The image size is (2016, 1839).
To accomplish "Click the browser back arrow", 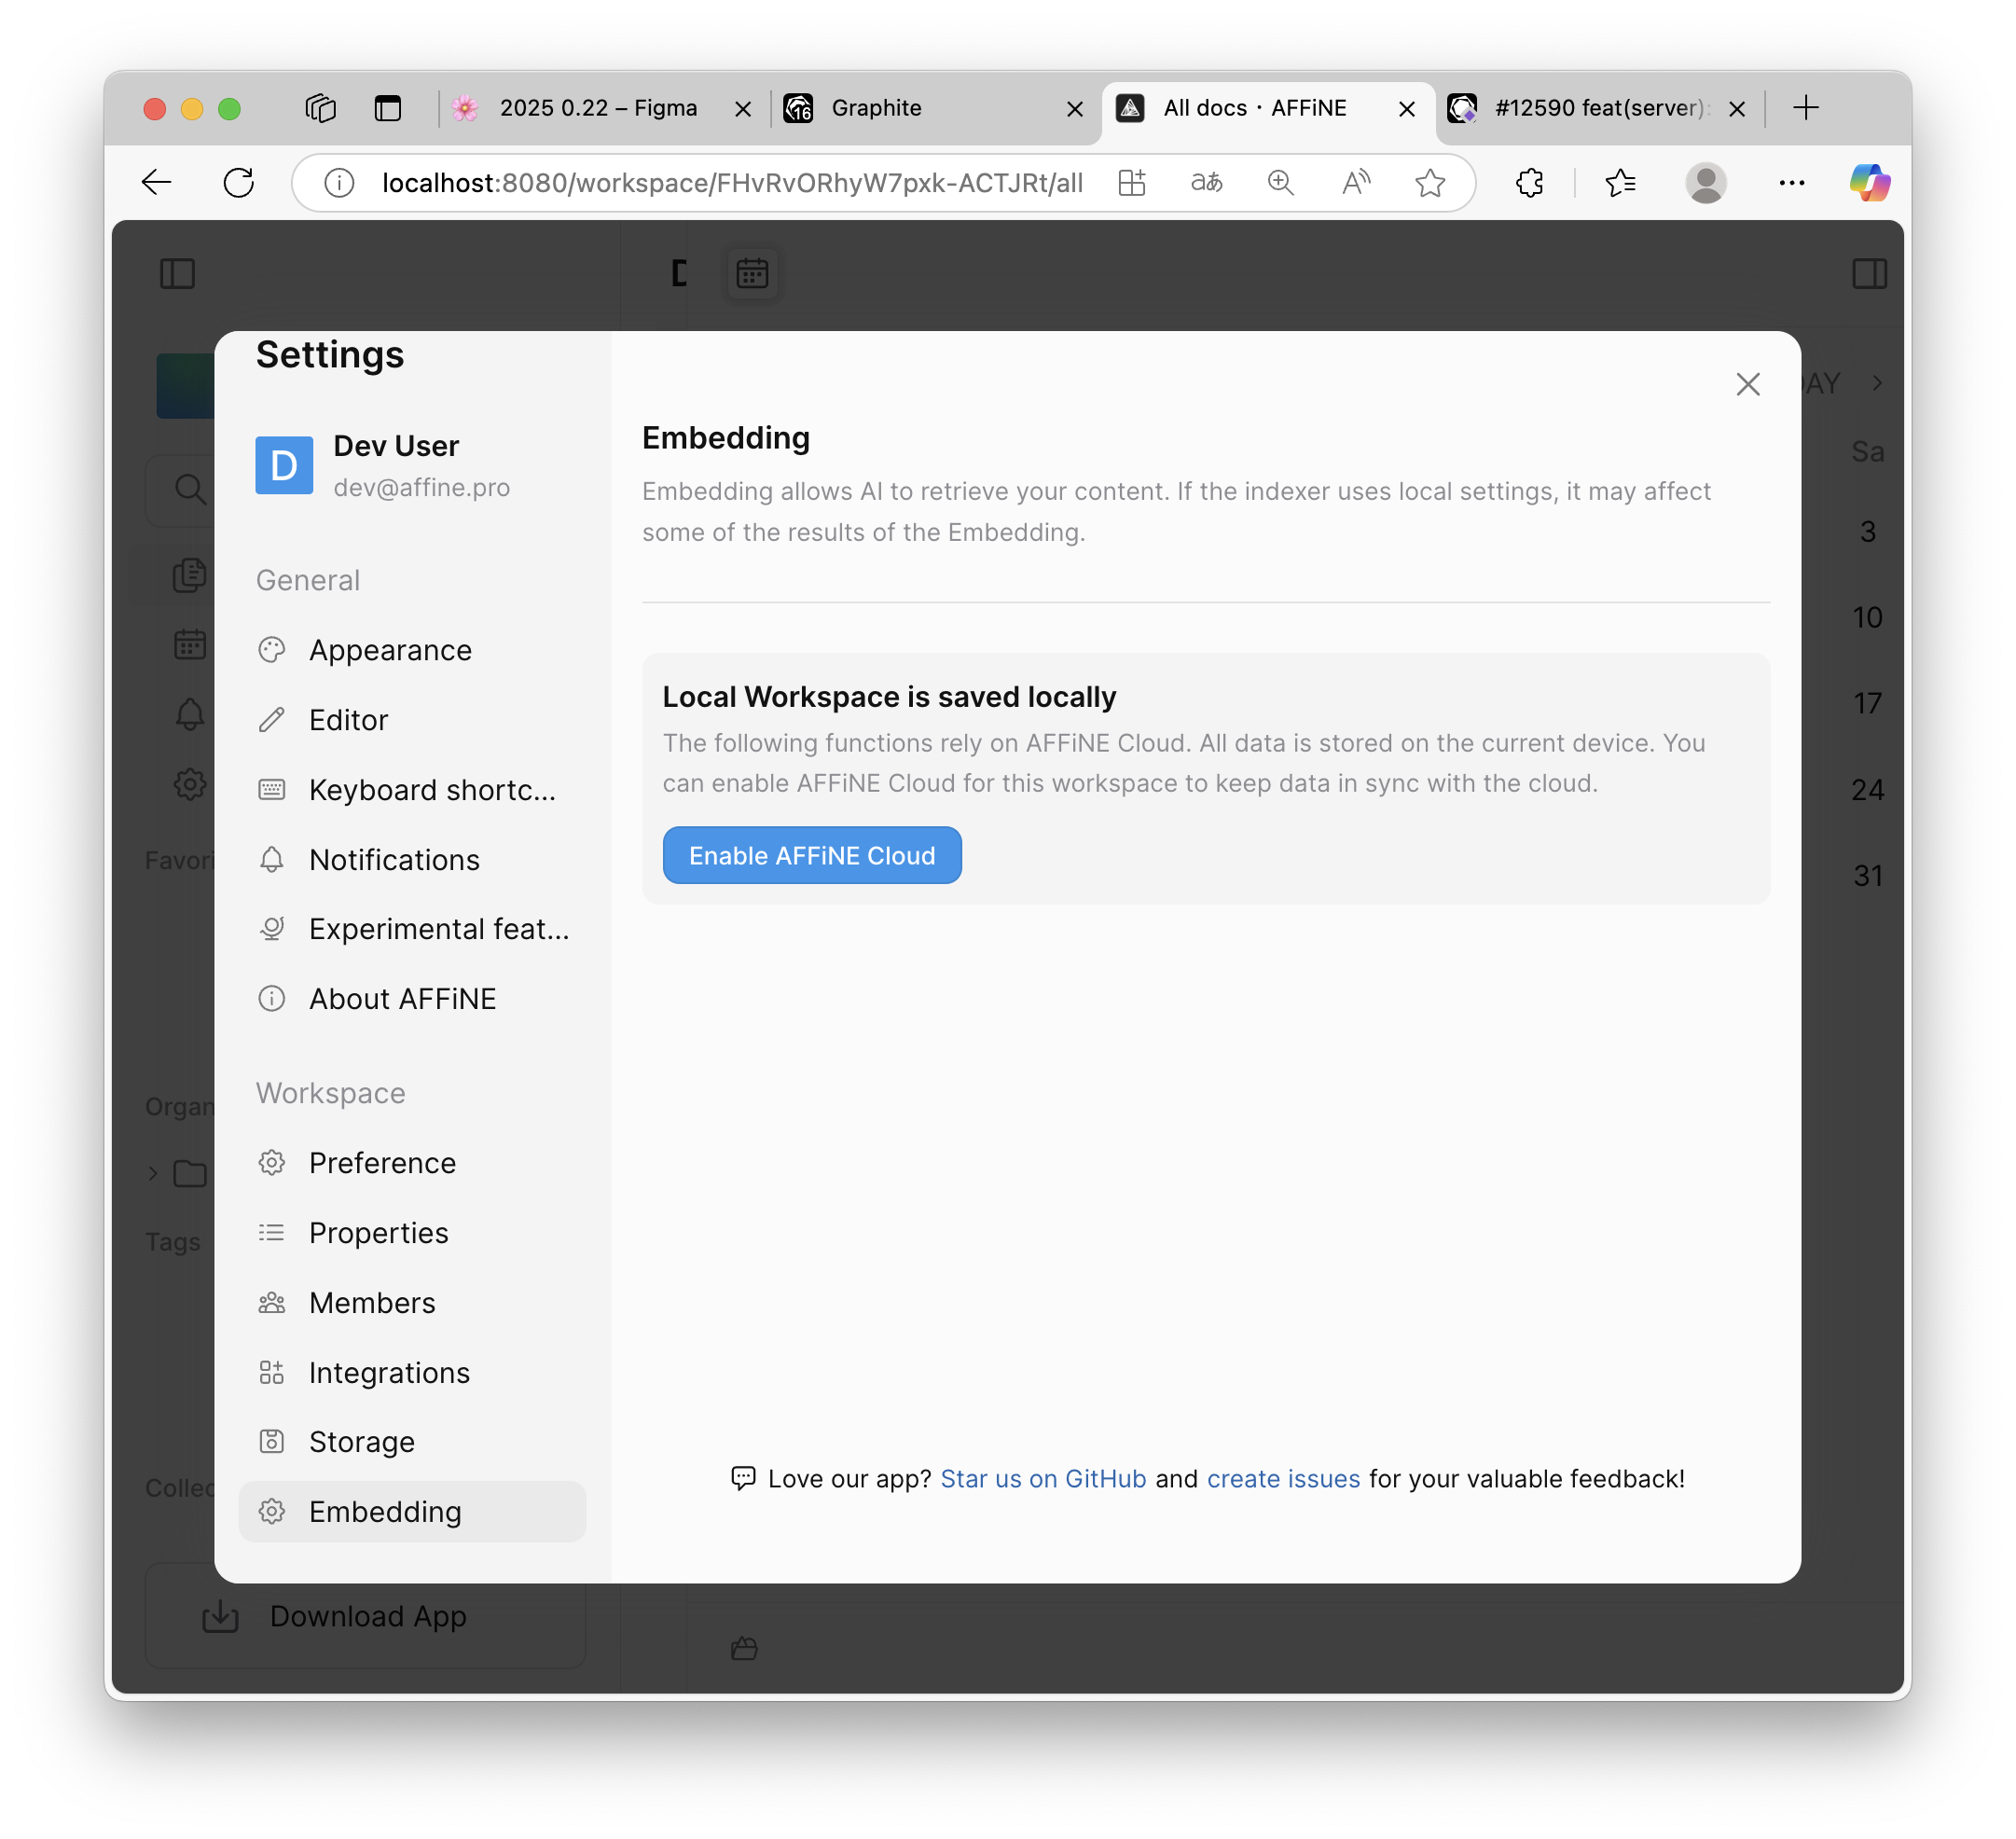I will (157, 183).
